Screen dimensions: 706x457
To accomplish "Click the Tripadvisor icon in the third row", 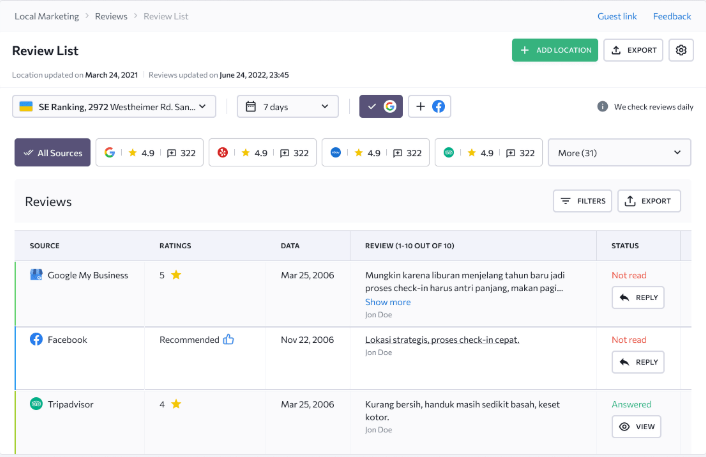I will (36, 404).
